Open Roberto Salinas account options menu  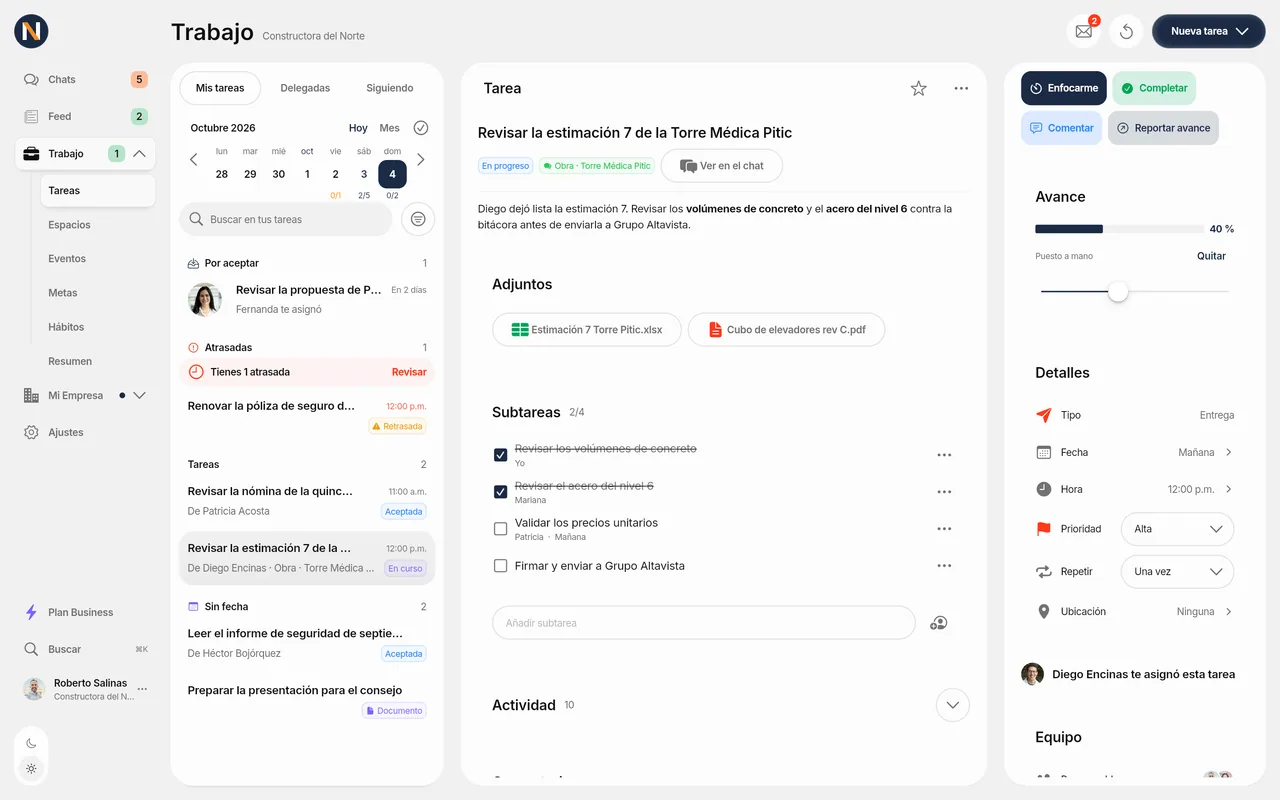tap(143, 689)
